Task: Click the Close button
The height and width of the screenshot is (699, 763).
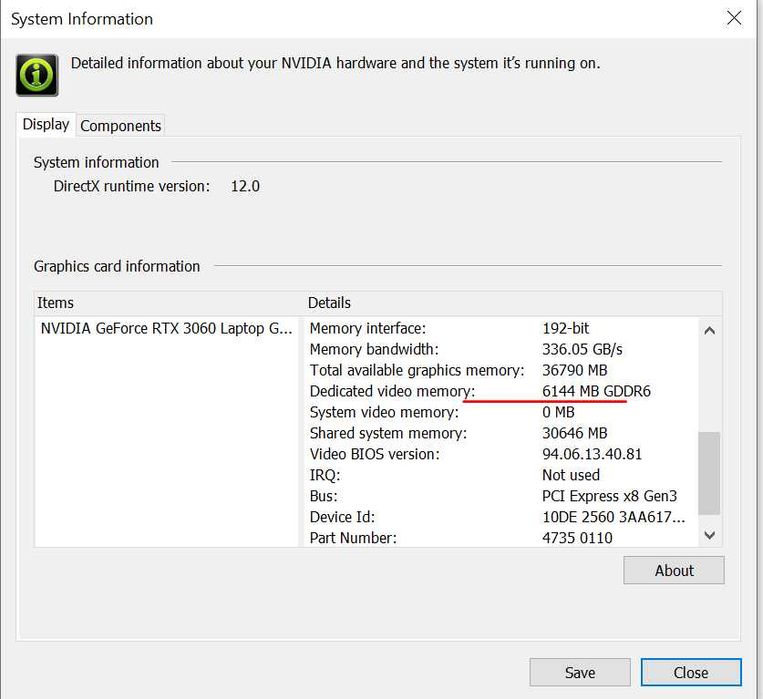Action: (x=690, y=672)
